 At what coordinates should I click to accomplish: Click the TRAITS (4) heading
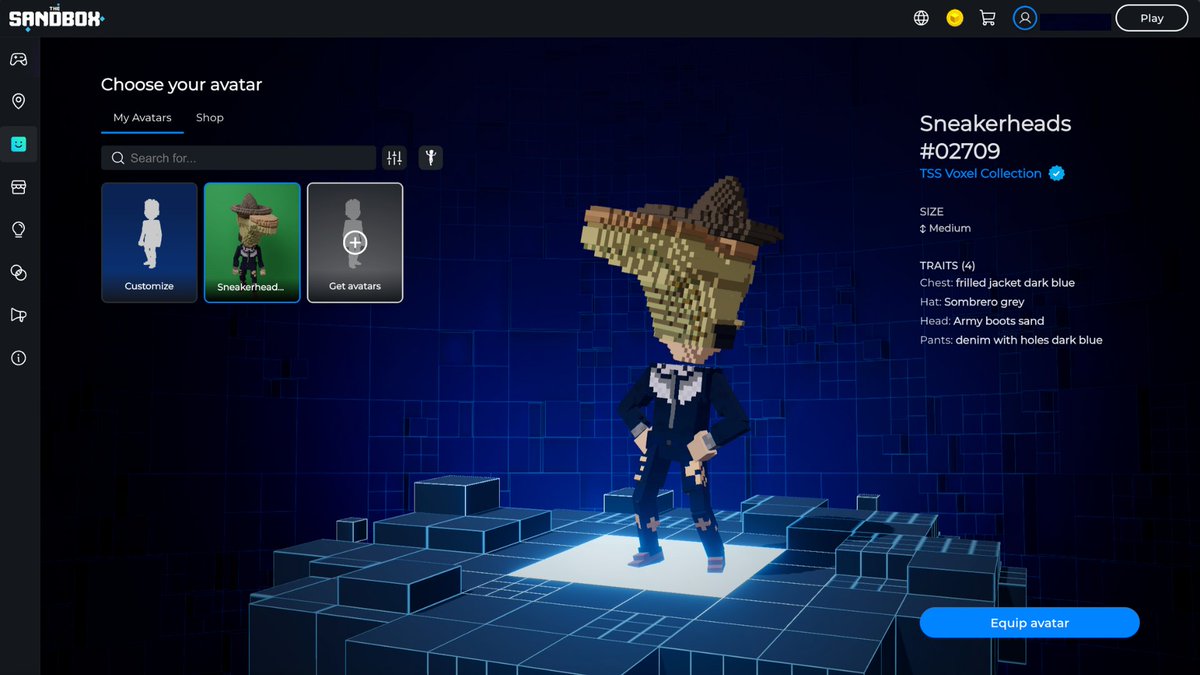click(x=947, y=266)
